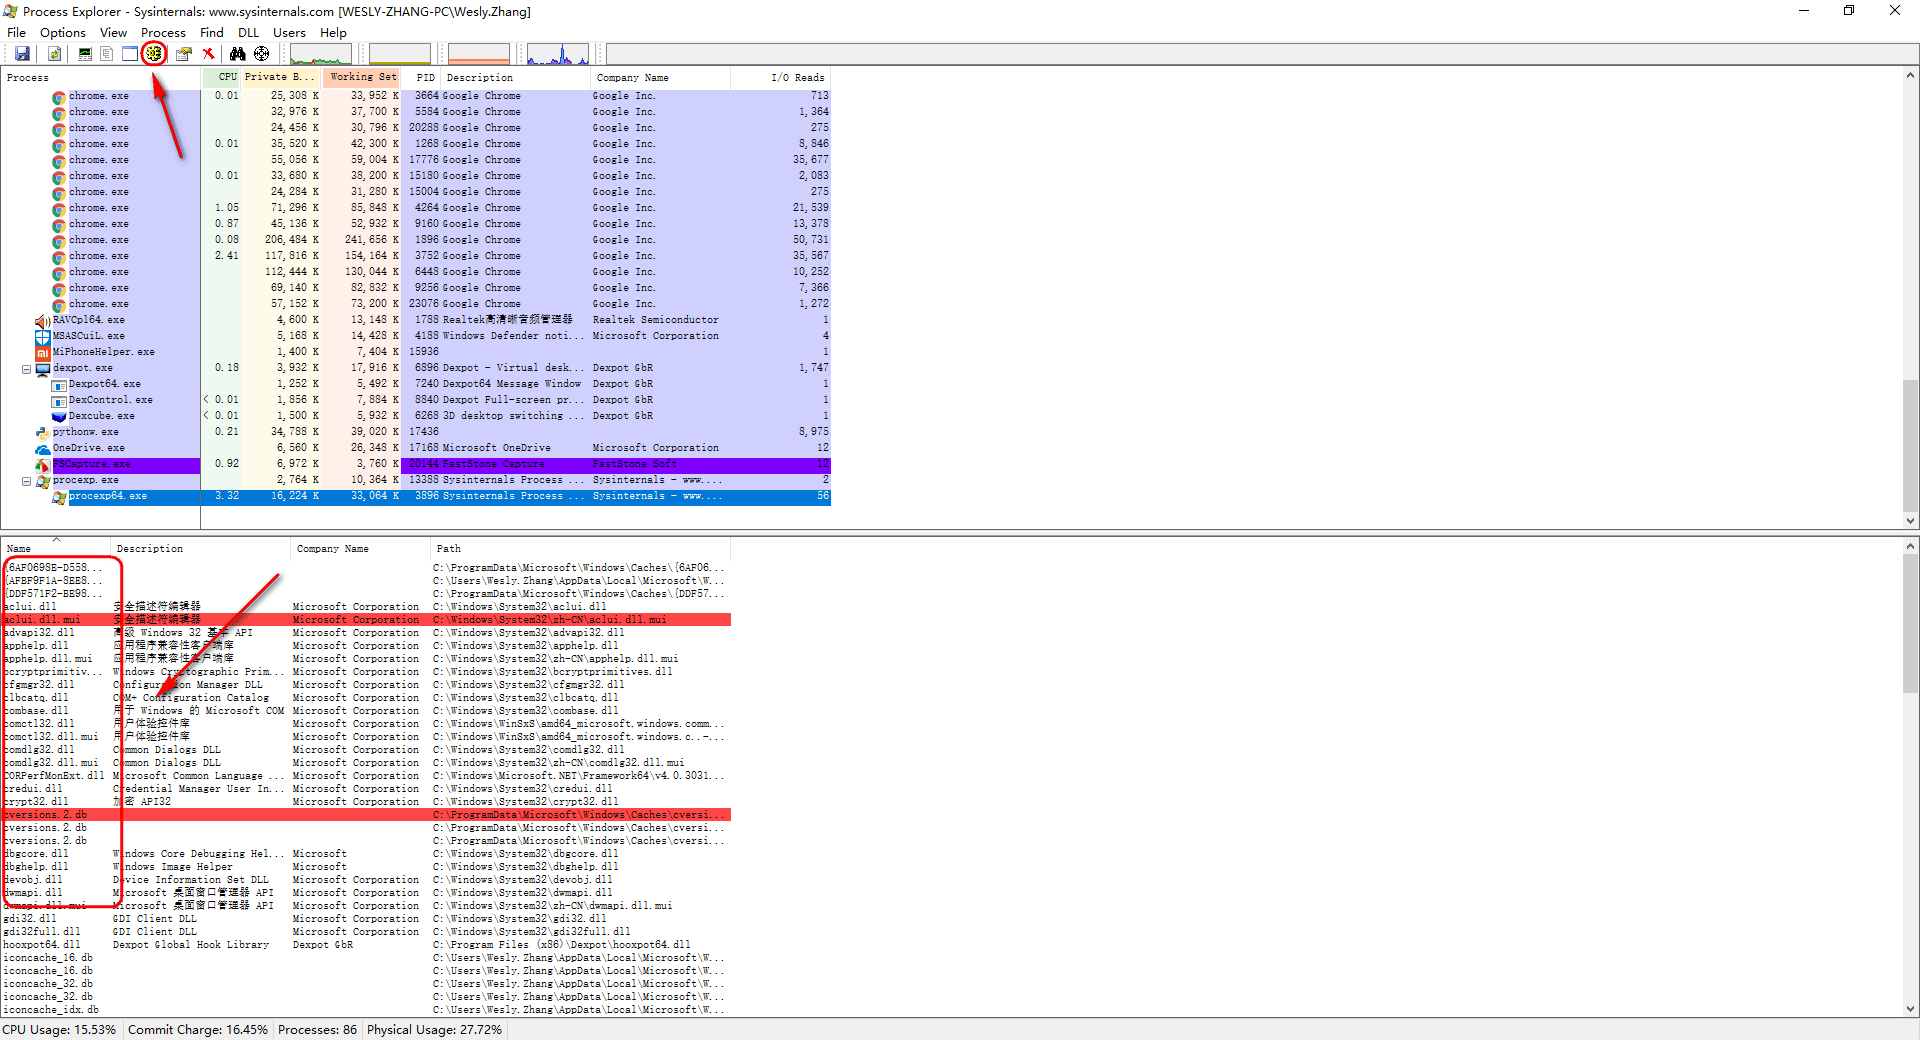The height and width of the screenshot is (1040, 1920).
Task: Select chrome.exe row with PID 1896
Action: tap(416, 240)
